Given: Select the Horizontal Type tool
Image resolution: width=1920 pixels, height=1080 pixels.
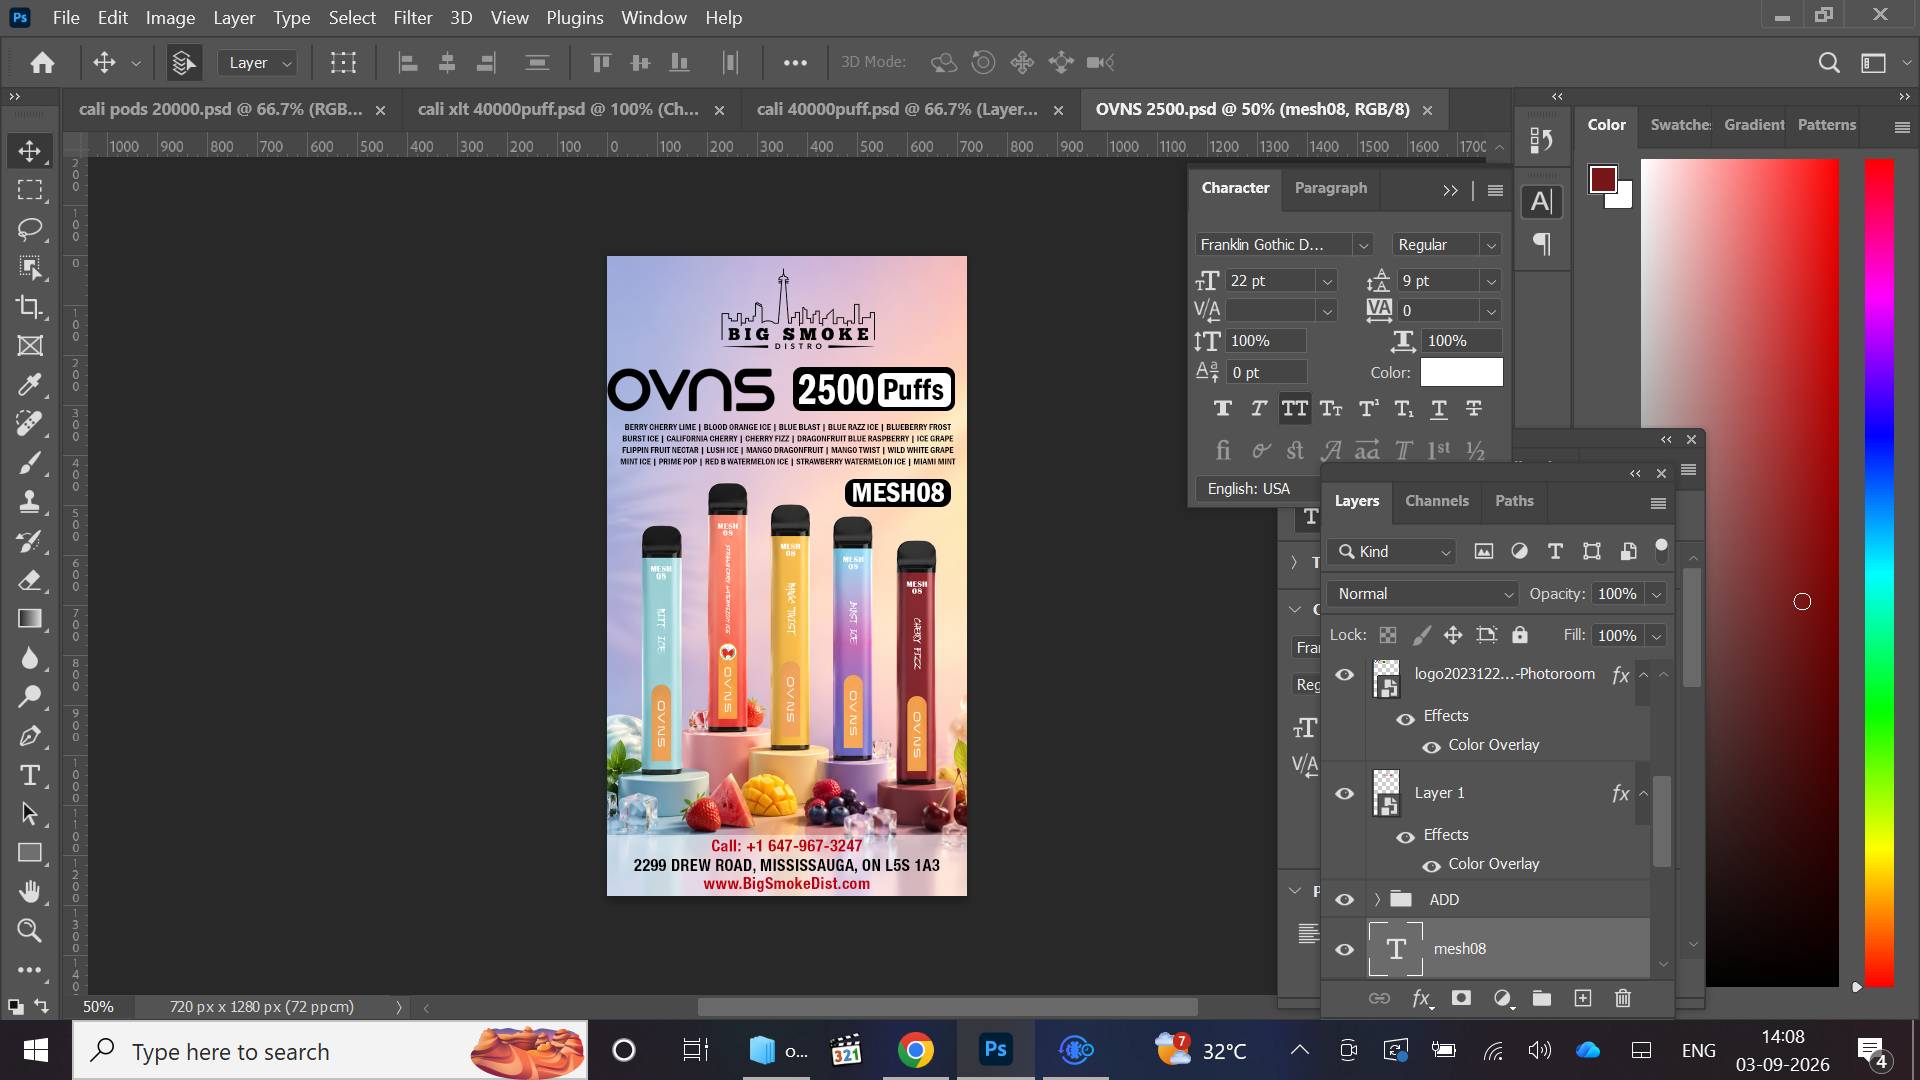Looking at the screenshot, I should [30, 775].
